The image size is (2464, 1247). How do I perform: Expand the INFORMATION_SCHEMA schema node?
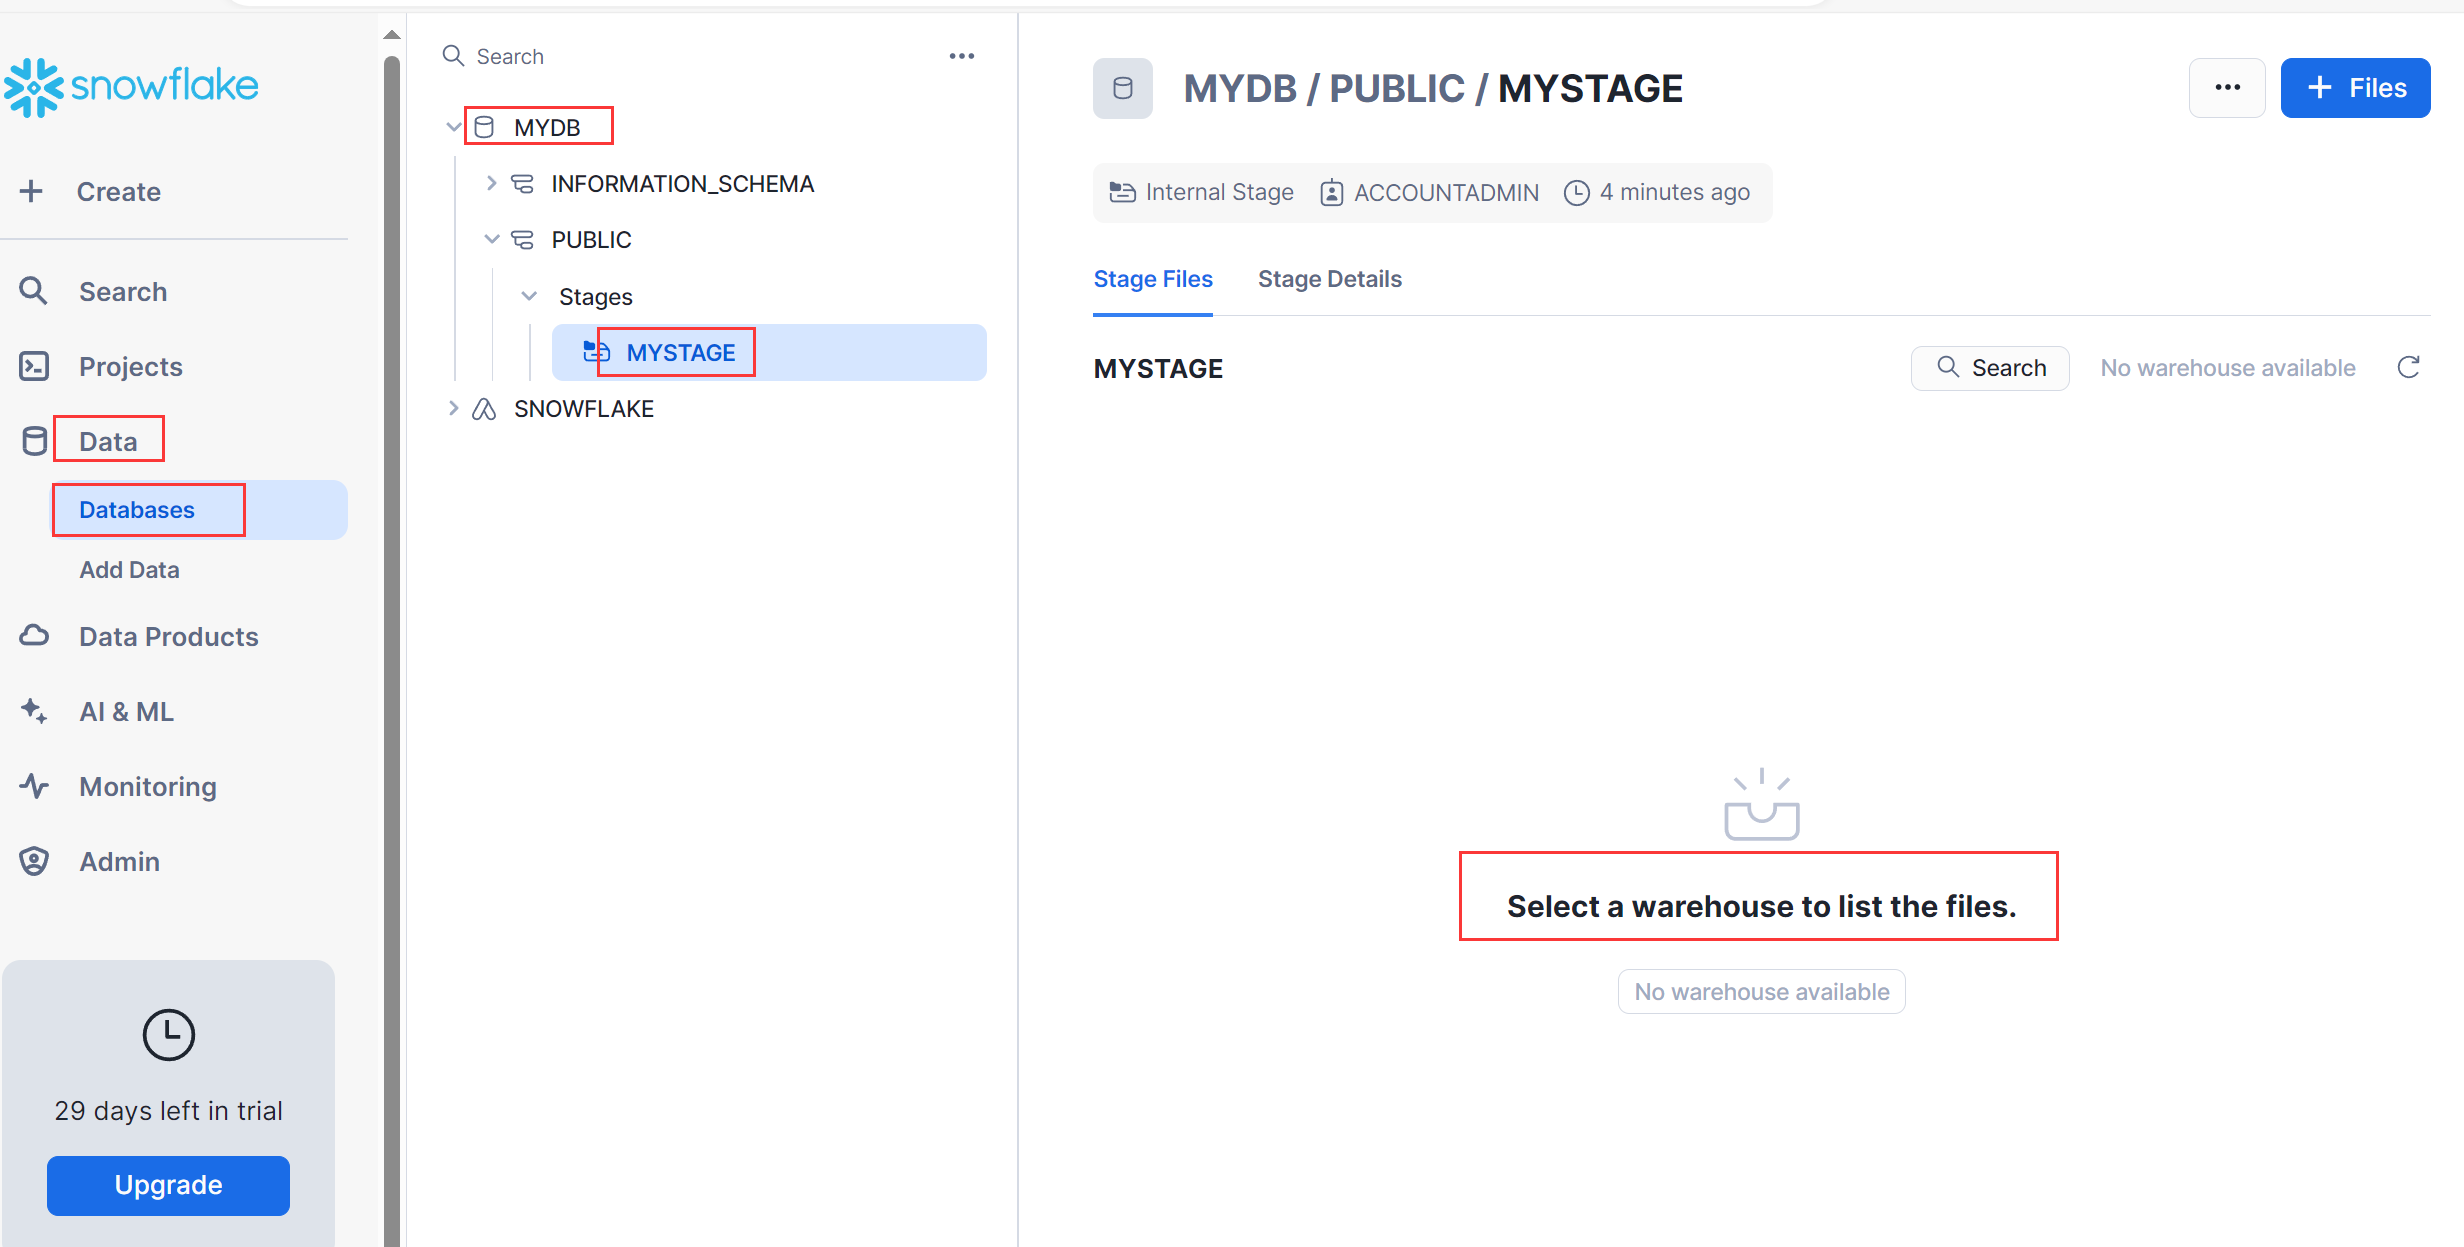[x=491, y=183]
